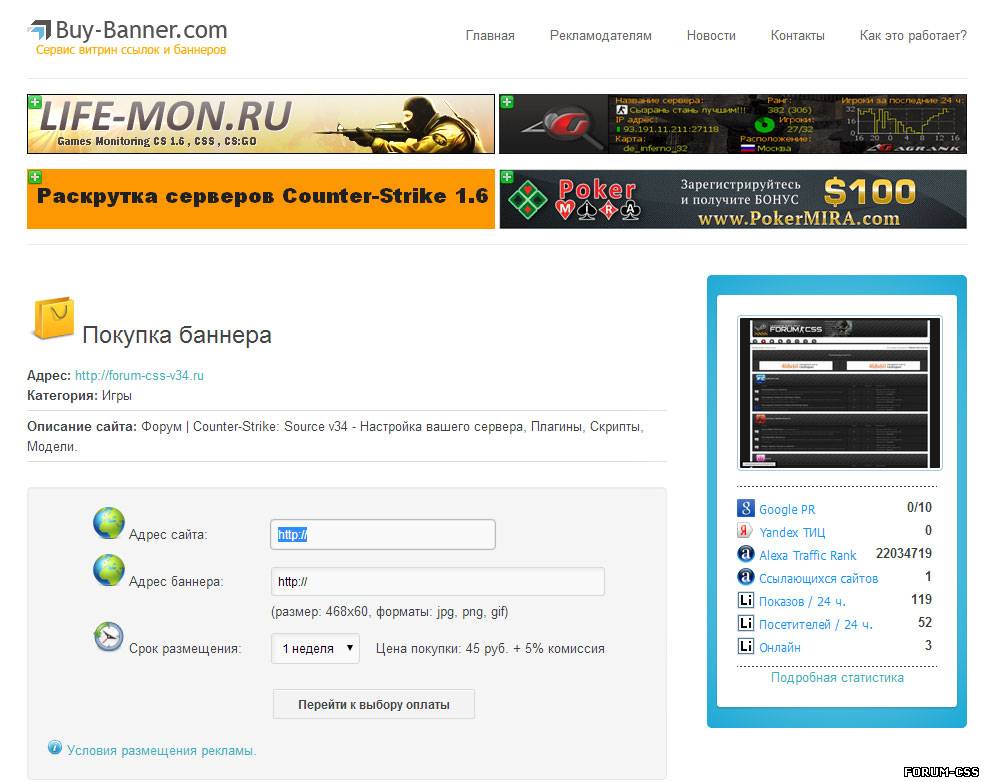Click the Перейти к выбору оплаты button
Viewport: 984px width, 782px height.
pyautogui.click(x=373, y=704)
